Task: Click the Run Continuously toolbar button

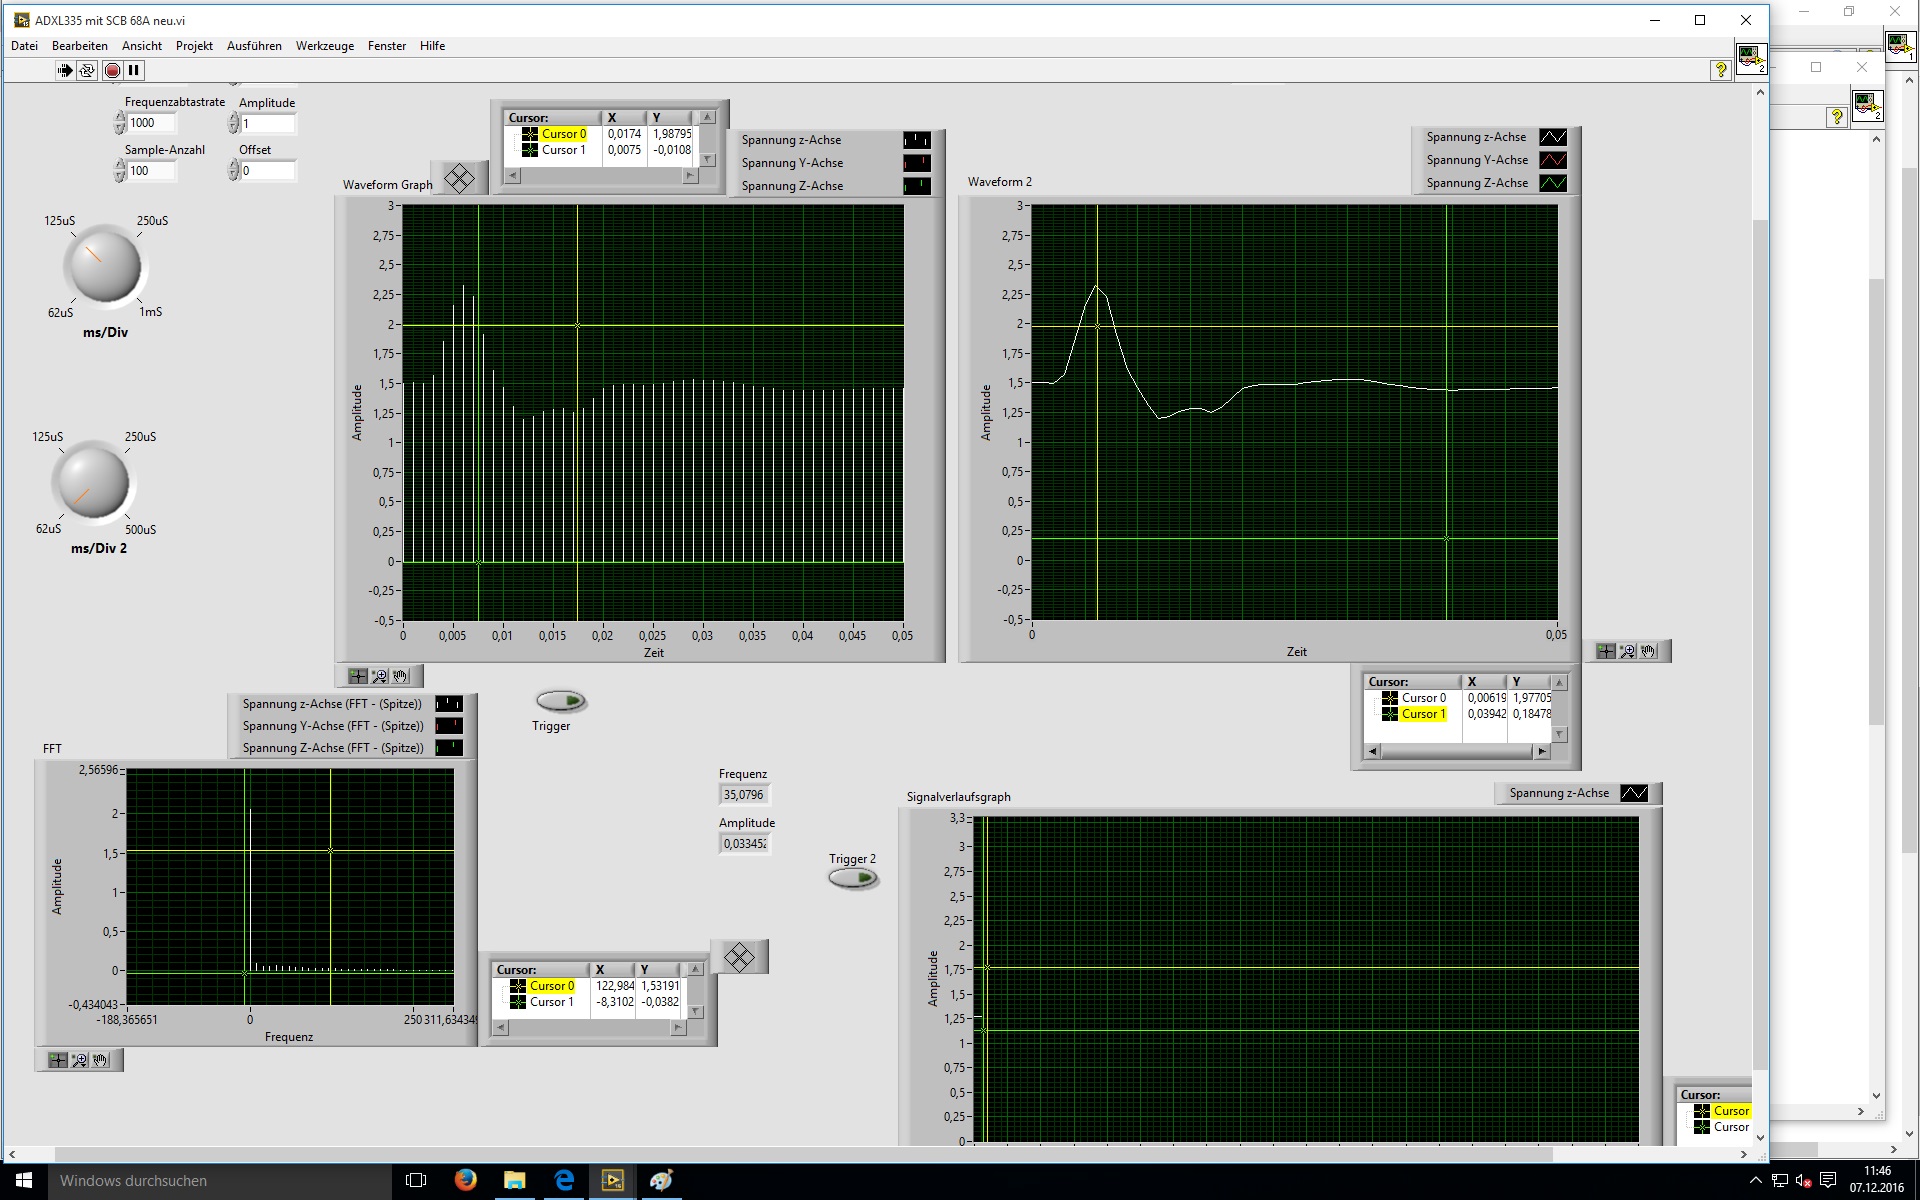Action: click(87, 70)
